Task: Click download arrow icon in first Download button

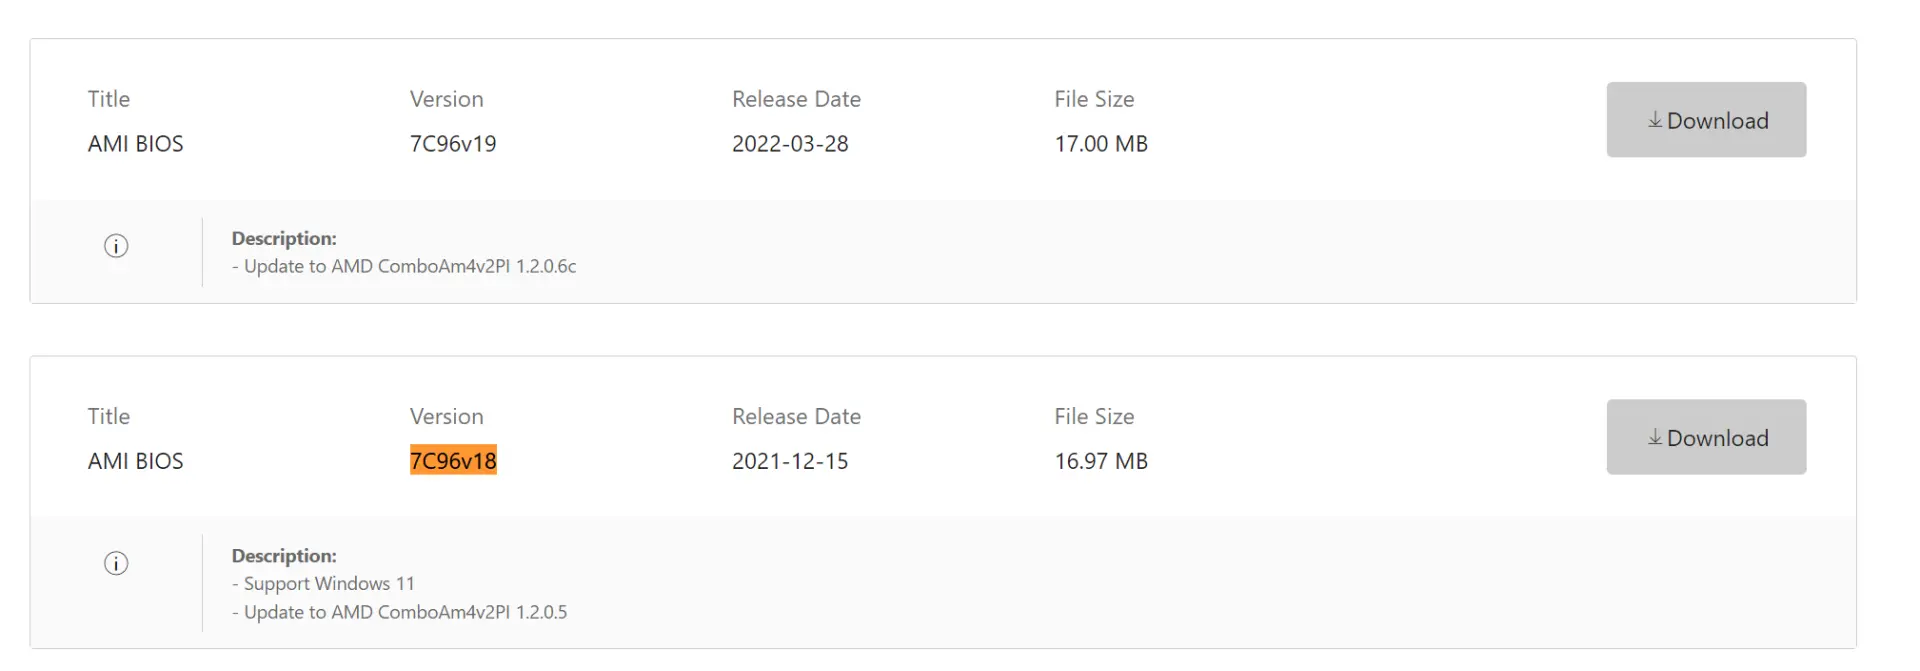Action: click(1655, 120)
